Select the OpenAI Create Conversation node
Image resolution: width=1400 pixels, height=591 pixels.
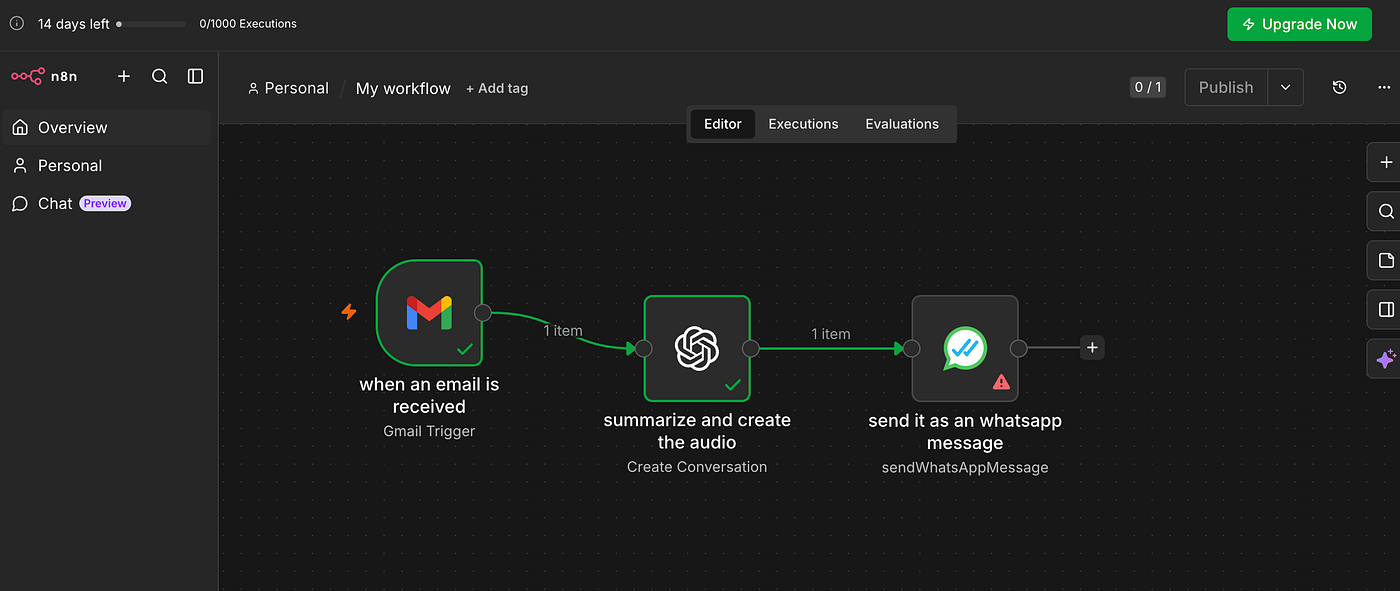[697, 348]
